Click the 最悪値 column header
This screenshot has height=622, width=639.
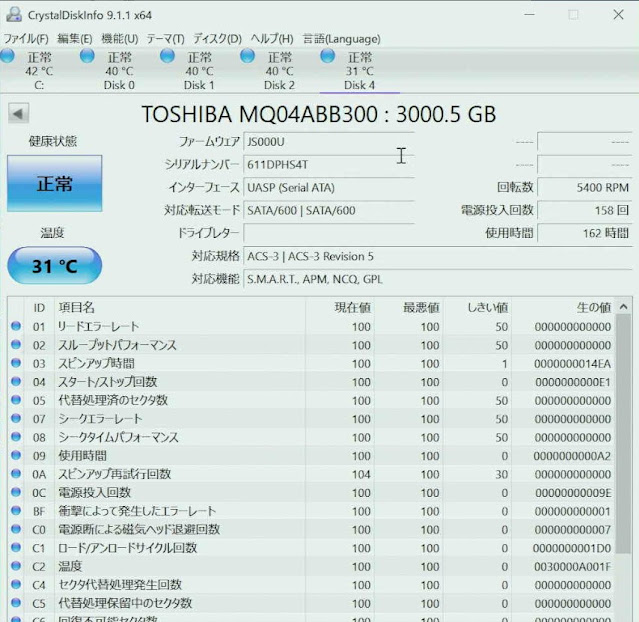[x=421, y=307]
